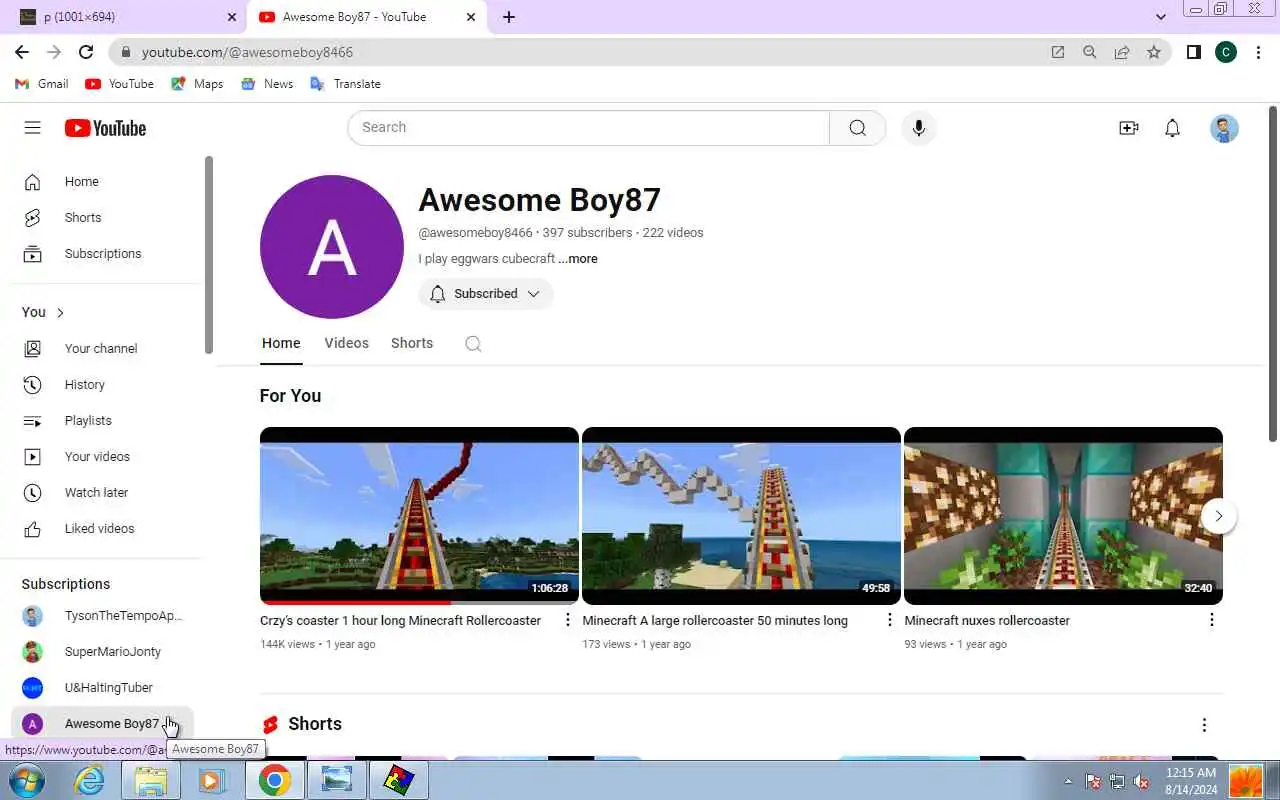Open Awesome Boy87 subscription in sidebar

[103, 724]
